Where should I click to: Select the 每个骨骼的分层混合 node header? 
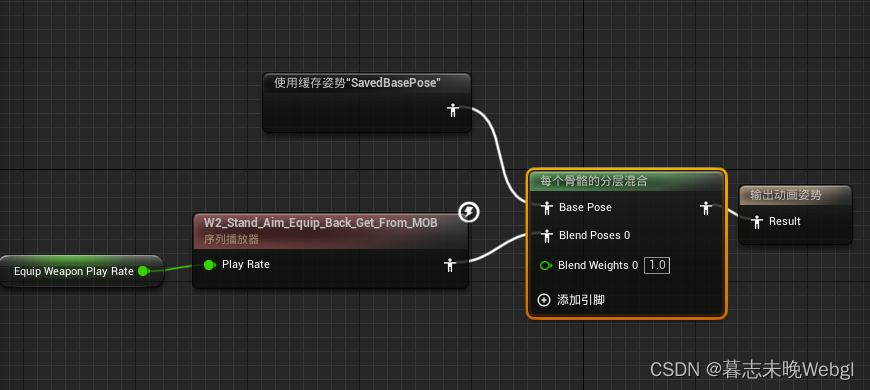pyautogui.click(x=626, y=181)
